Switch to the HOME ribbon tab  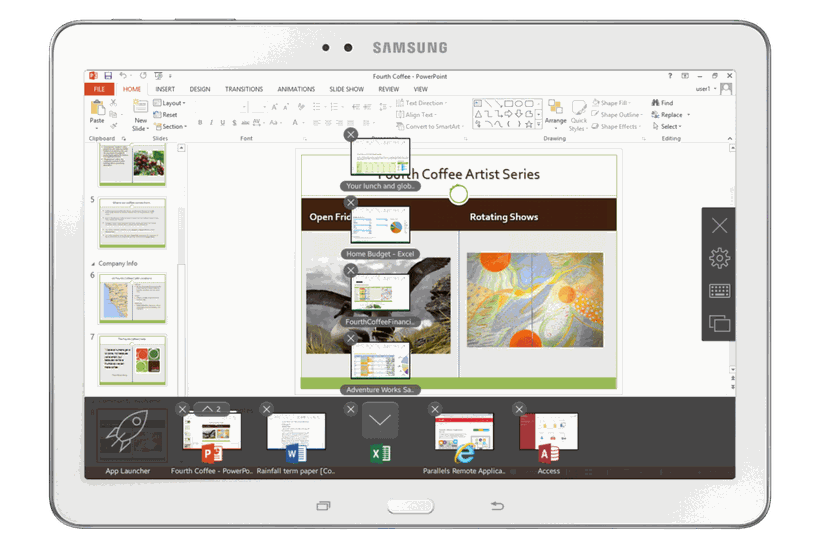tap(132, 89)
